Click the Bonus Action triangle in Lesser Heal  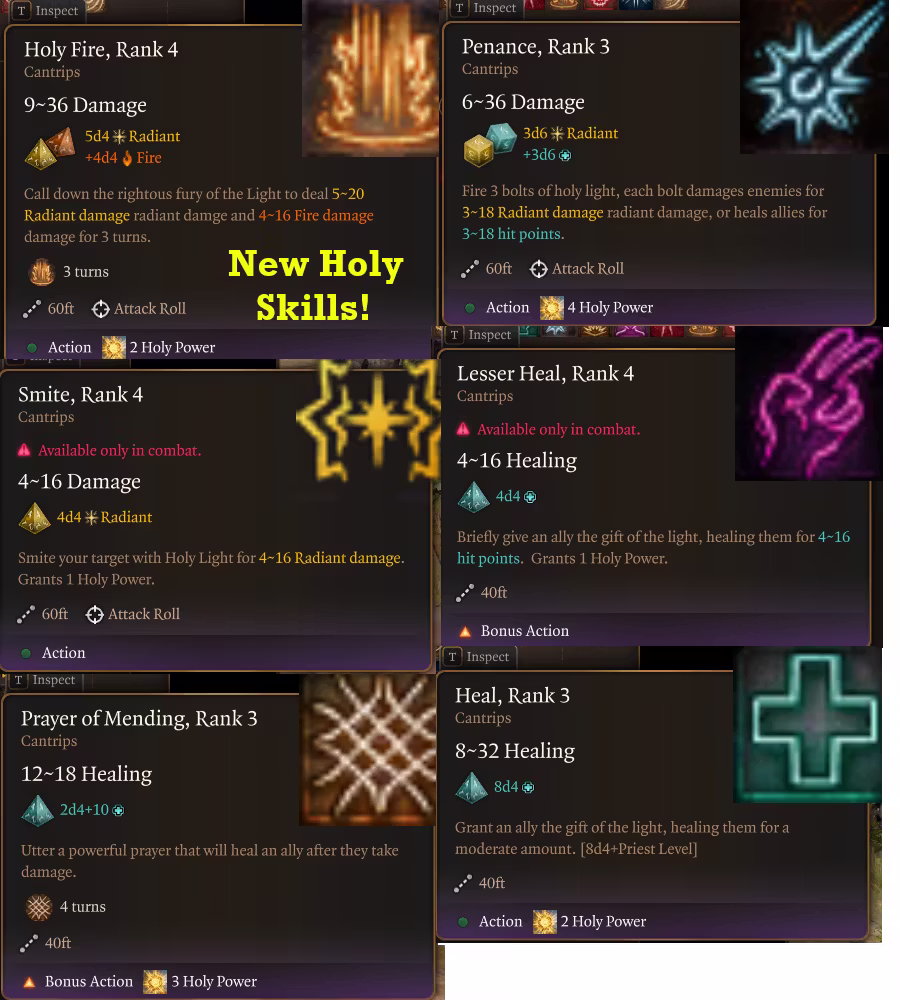[x=465, y=631]
